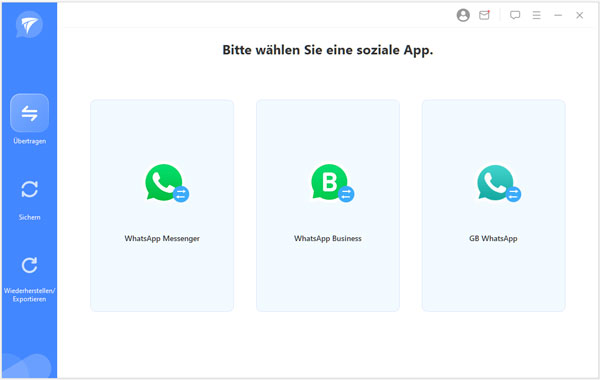The height and width of the screenshot is (380, 600).
Task: Click the WhatsApp Business B icon
Action: coord(333,183)
